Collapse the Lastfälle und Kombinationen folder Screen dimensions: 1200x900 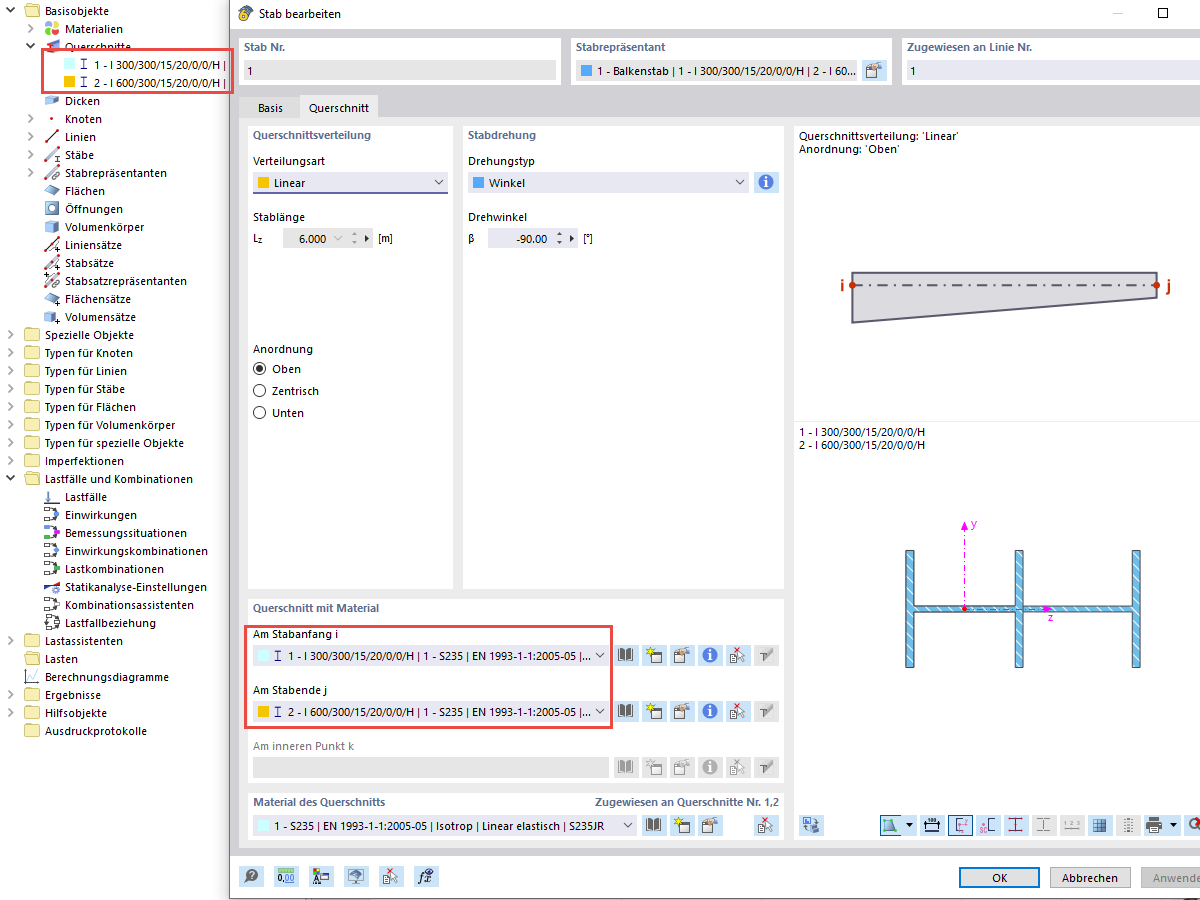click(x=11, y=479)
